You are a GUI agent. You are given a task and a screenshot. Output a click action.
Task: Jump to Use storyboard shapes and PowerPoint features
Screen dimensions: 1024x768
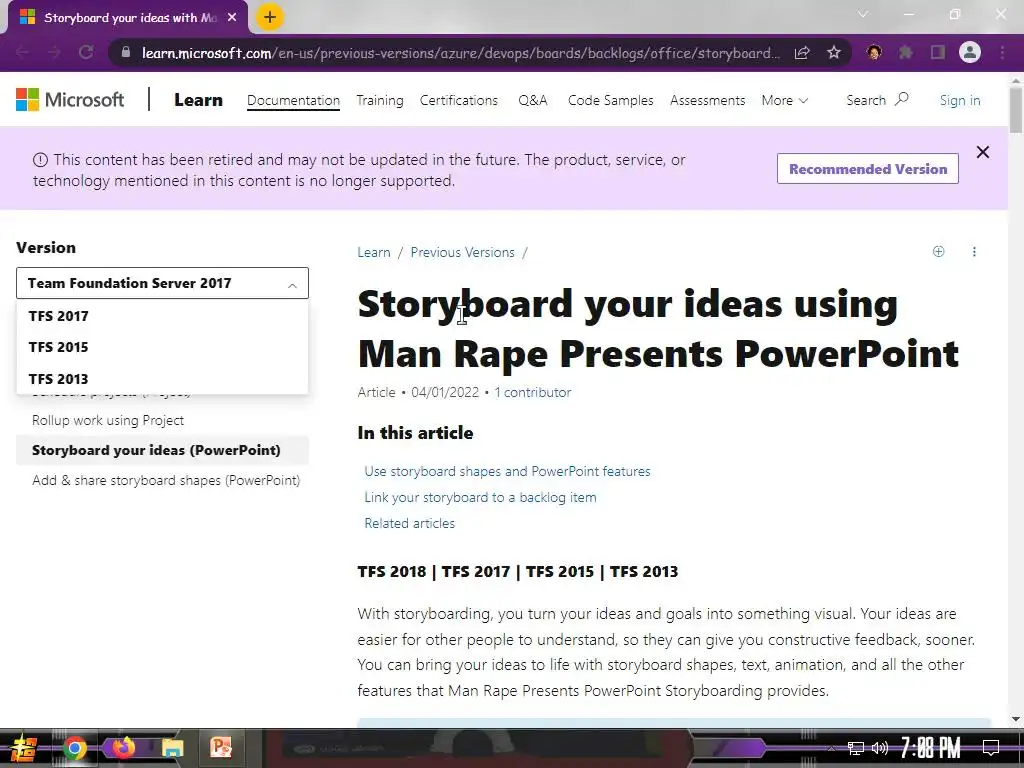coord(507,472)
